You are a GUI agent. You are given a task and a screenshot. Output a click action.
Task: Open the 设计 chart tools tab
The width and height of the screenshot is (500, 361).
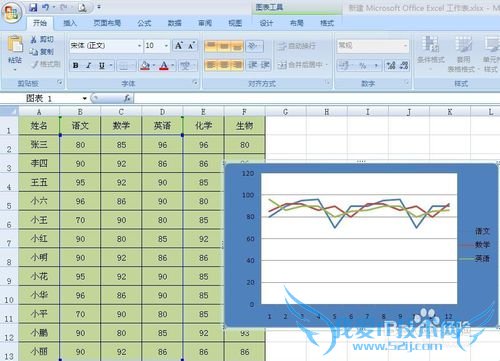pos(266,23)
